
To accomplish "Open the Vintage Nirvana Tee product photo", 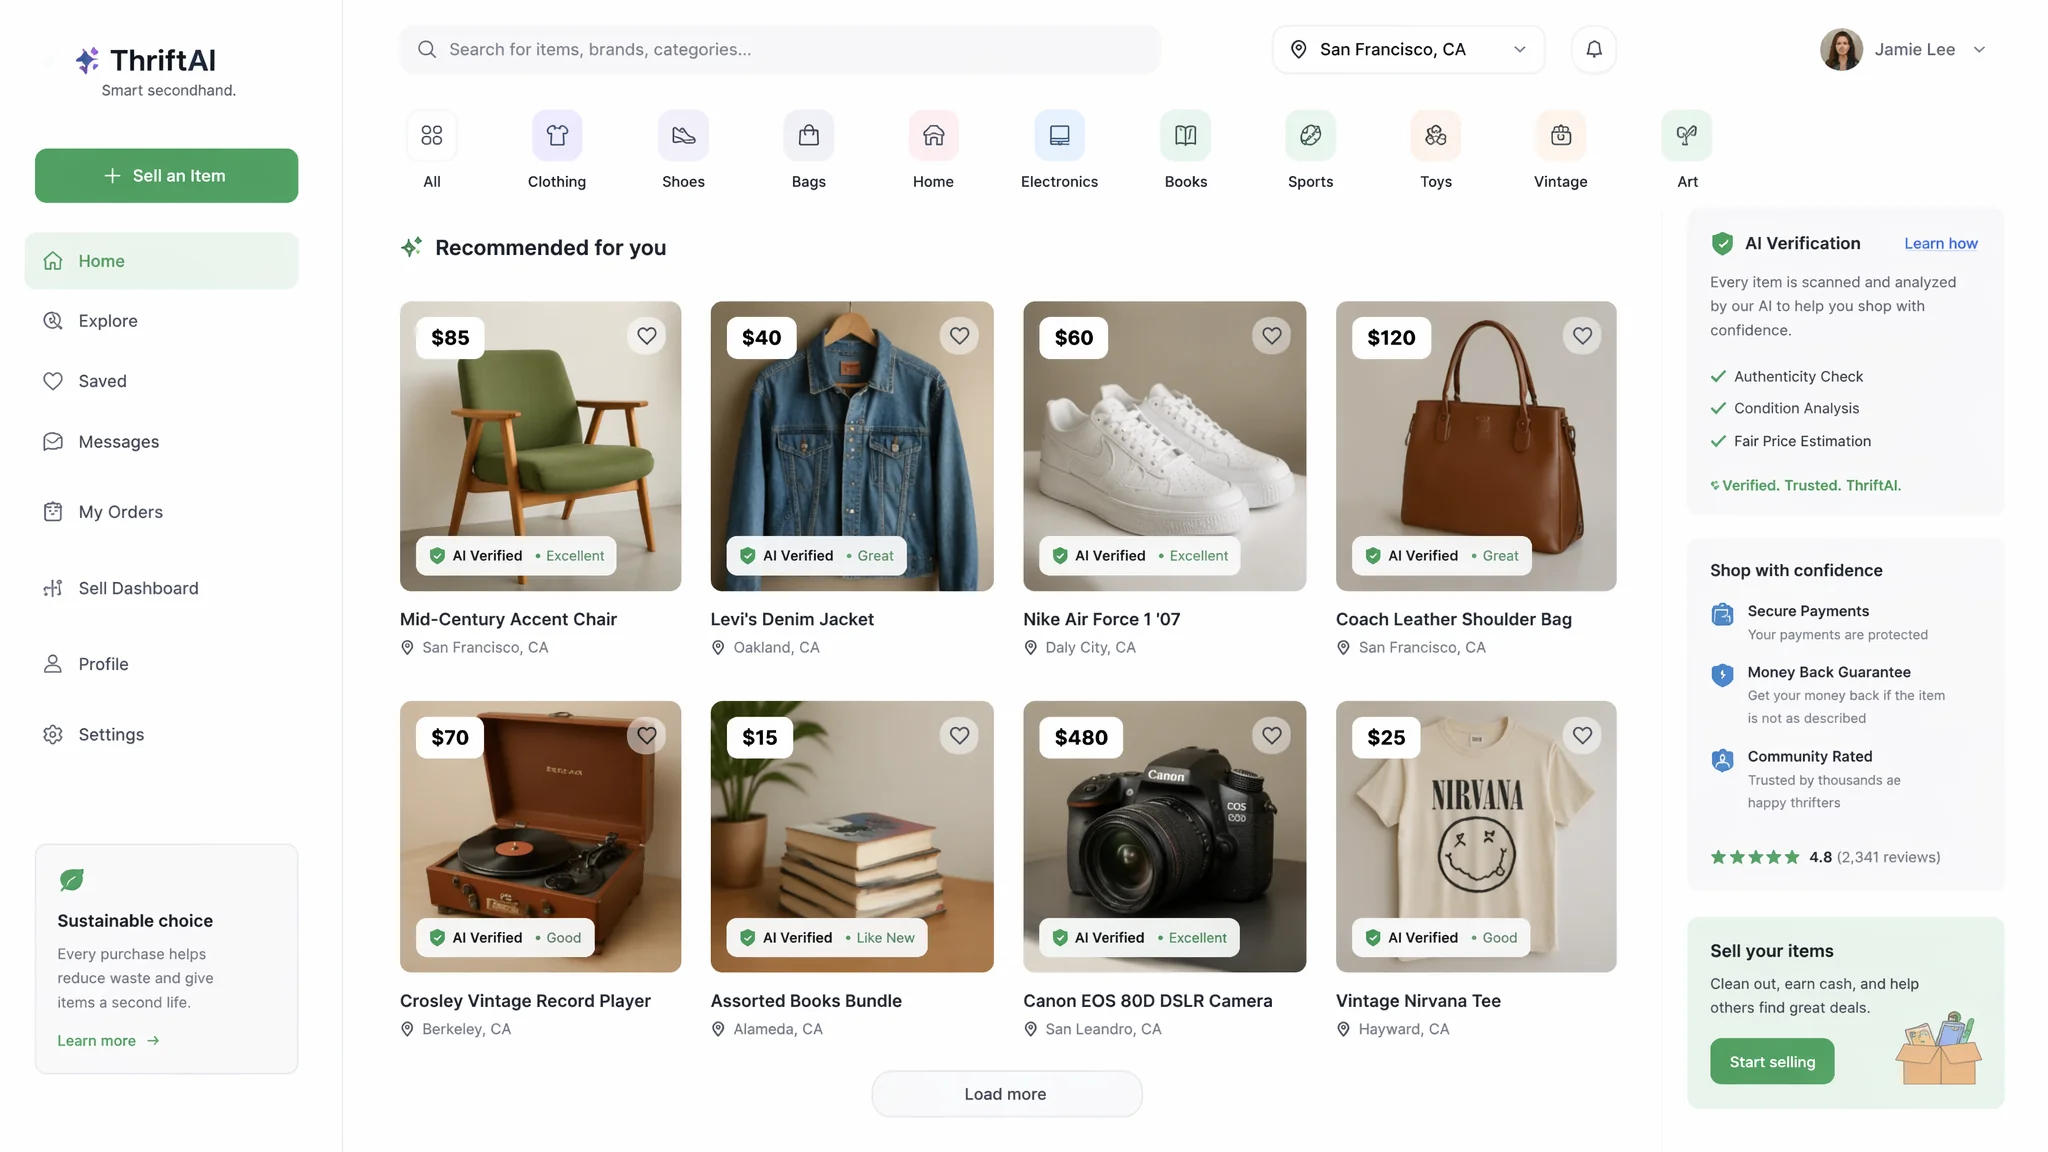I will 1476,836.
